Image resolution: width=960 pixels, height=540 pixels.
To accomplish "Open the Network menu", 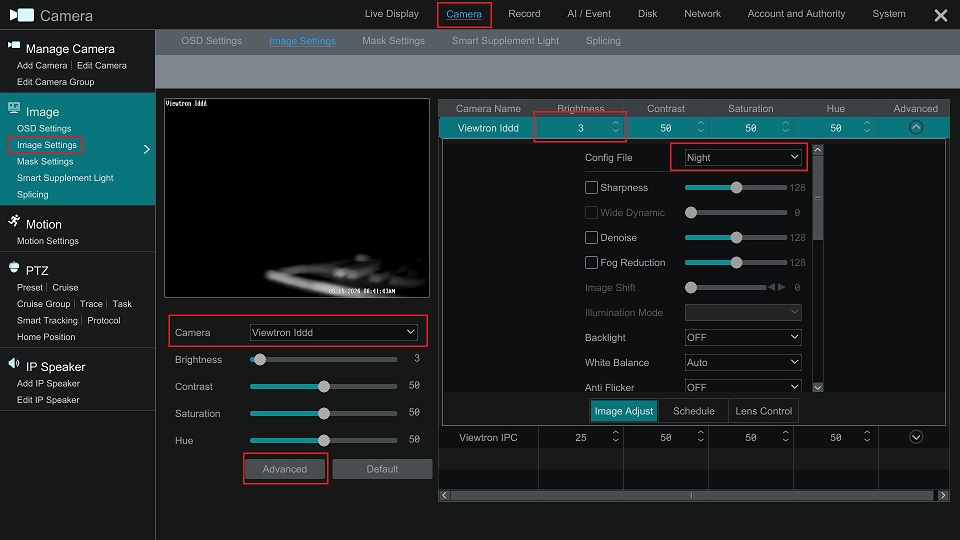I will coord(702,13).
